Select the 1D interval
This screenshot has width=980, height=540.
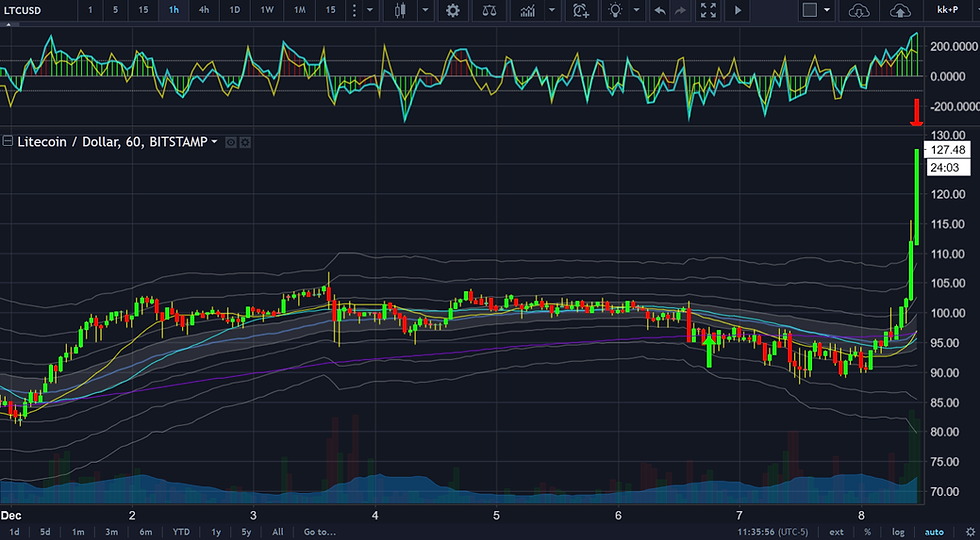(x=234, y=10)
